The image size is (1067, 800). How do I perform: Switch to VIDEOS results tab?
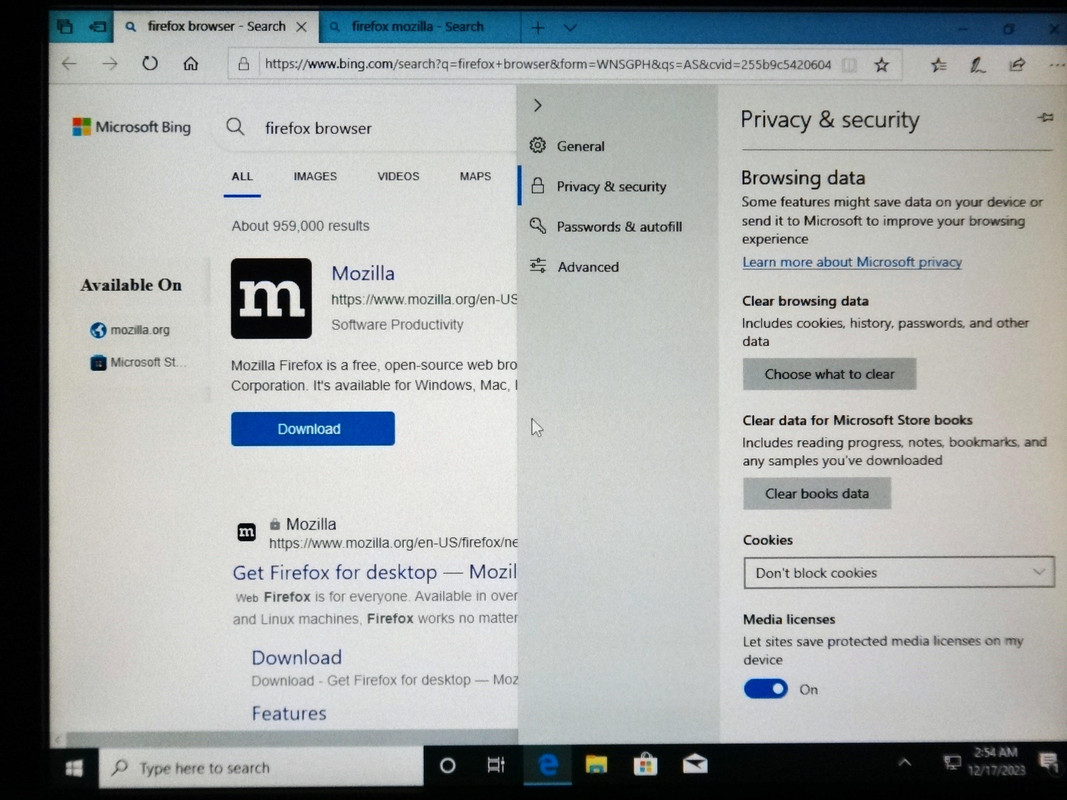click(x=398, y=176)
